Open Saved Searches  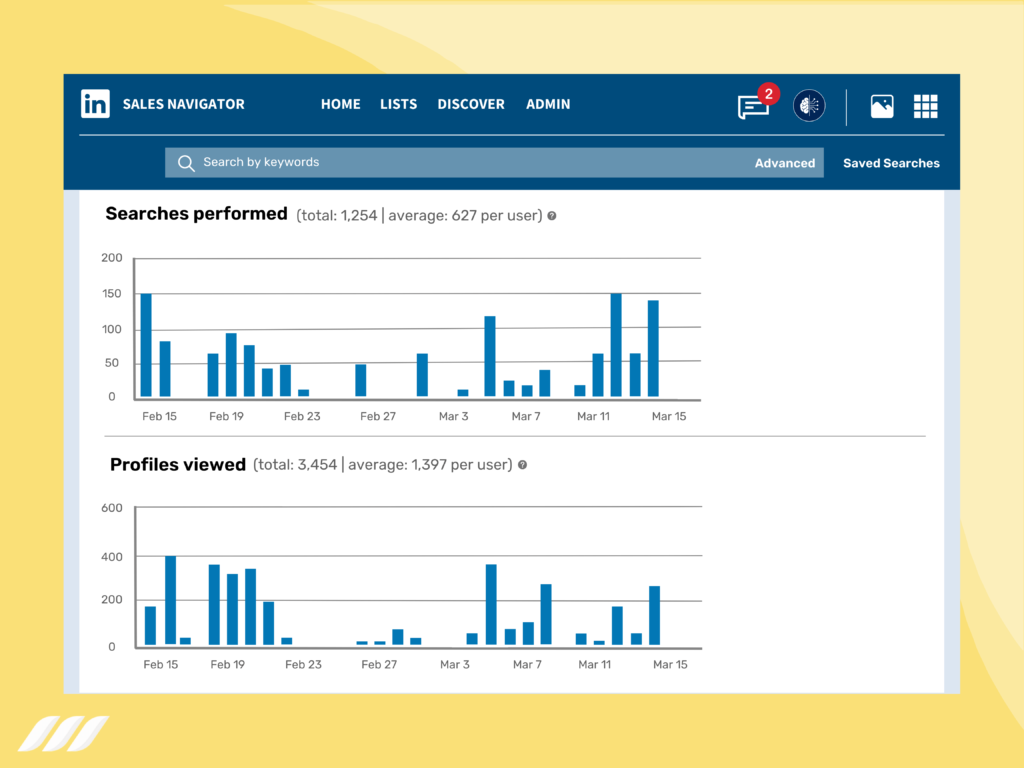(890, 162)
